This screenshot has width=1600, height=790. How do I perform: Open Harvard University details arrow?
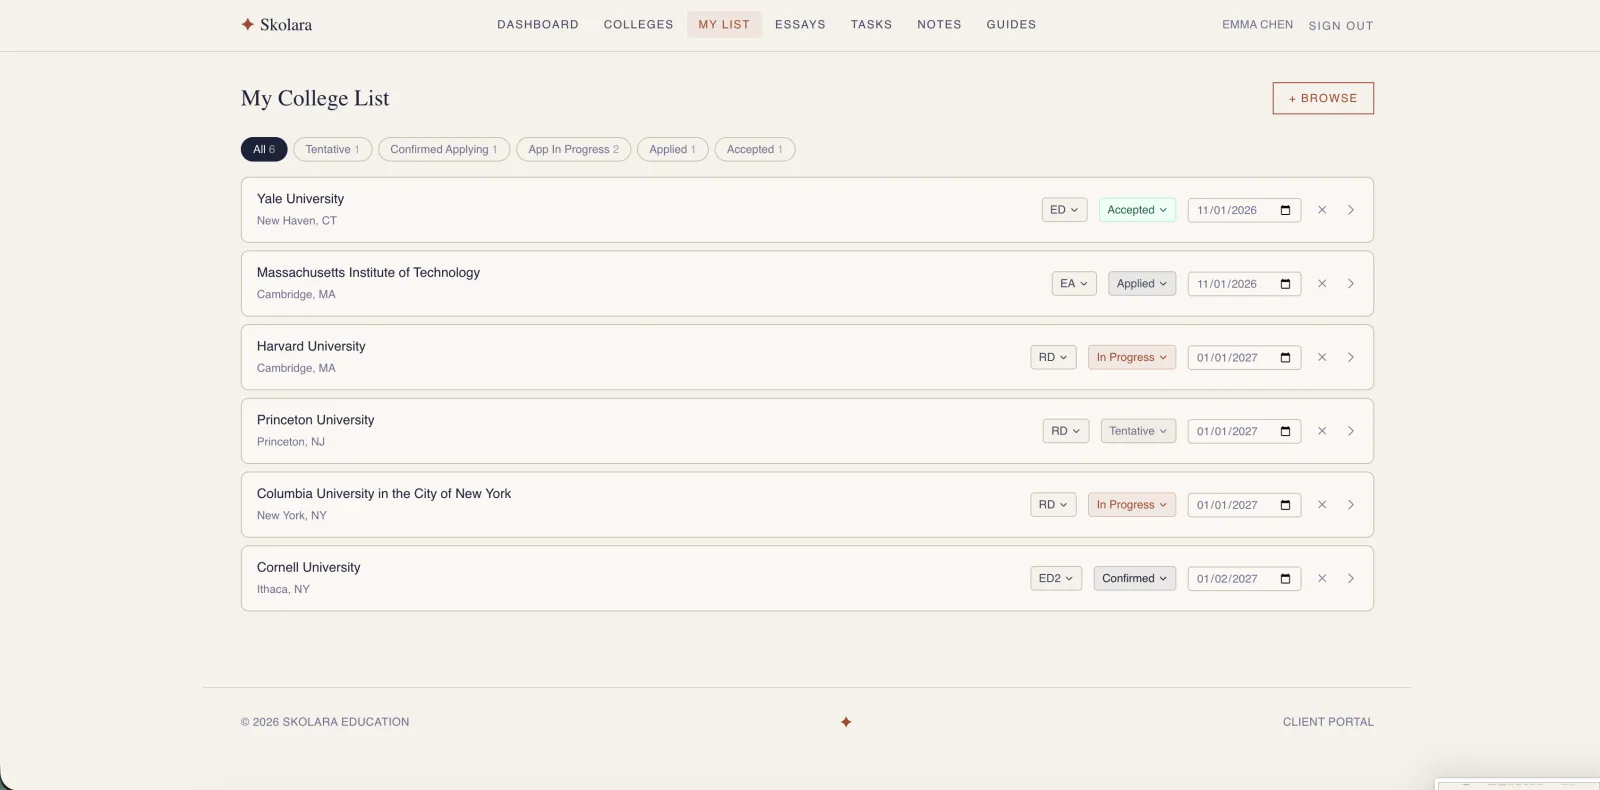point(1351,357)
